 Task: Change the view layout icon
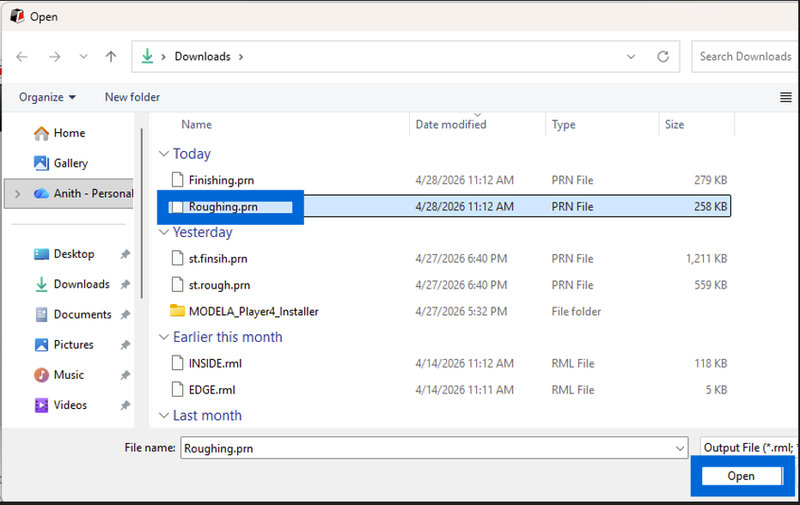pyautogui.click(x=786, y=97)
